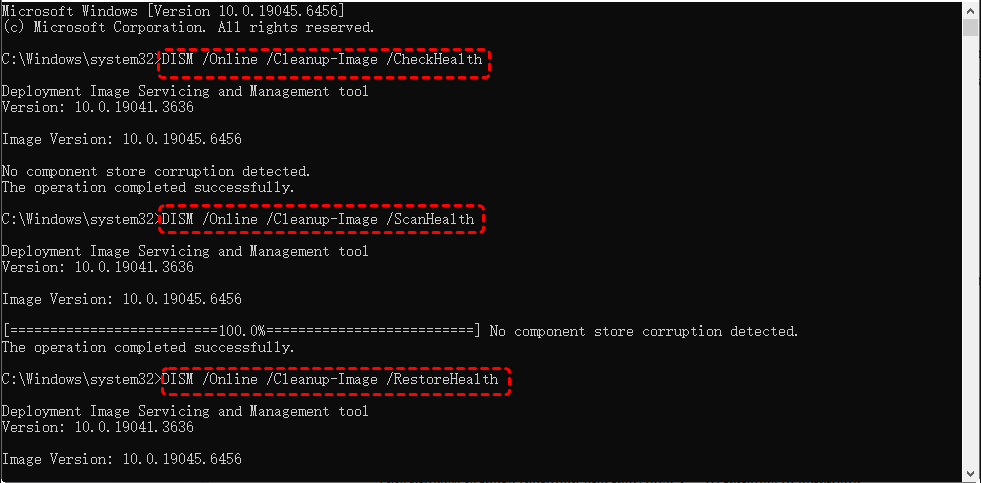Click the last "Version: 10.0.19041.3636" line

[98, 427]
